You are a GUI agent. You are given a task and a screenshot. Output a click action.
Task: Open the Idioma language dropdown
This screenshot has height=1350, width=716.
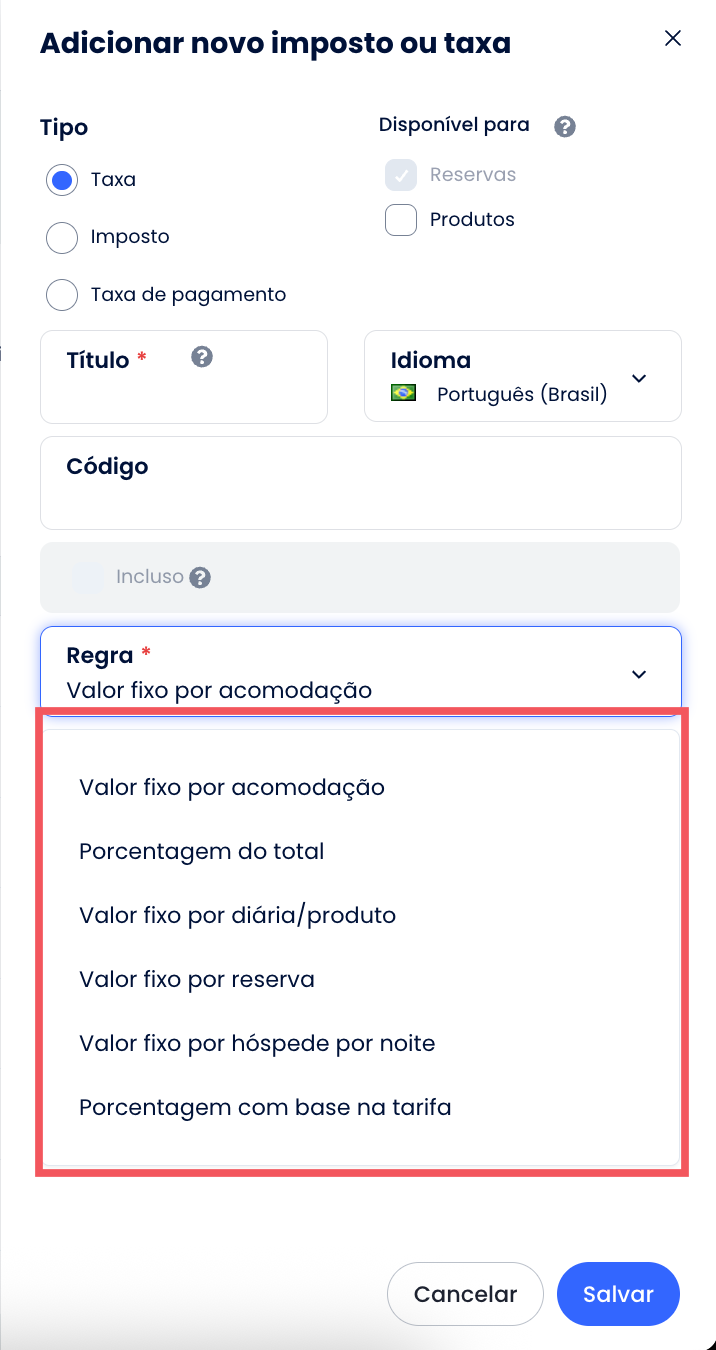[639, 378]
